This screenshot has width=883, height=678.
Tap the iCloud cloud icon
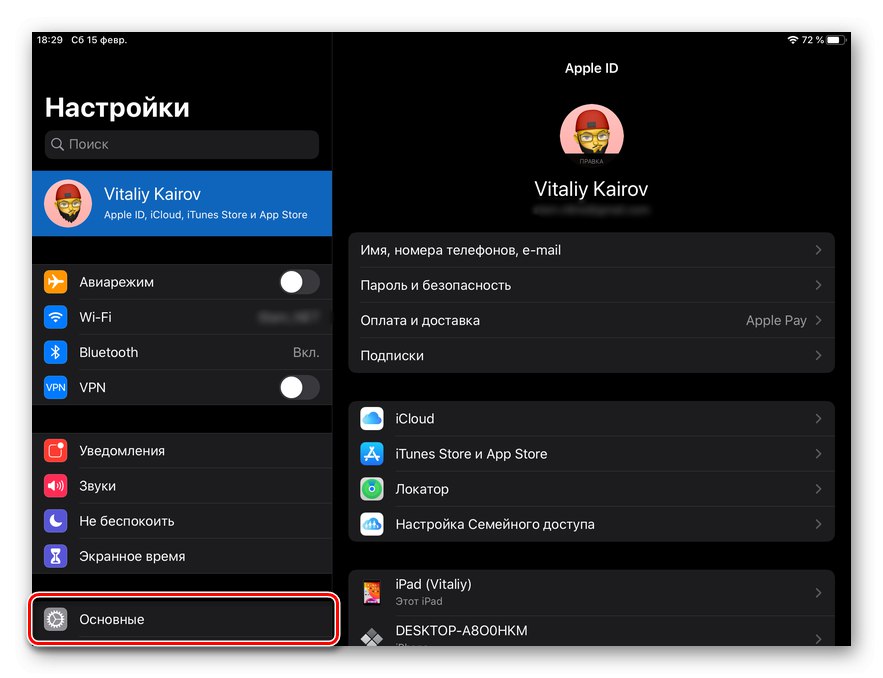click(x=372, y=418)
